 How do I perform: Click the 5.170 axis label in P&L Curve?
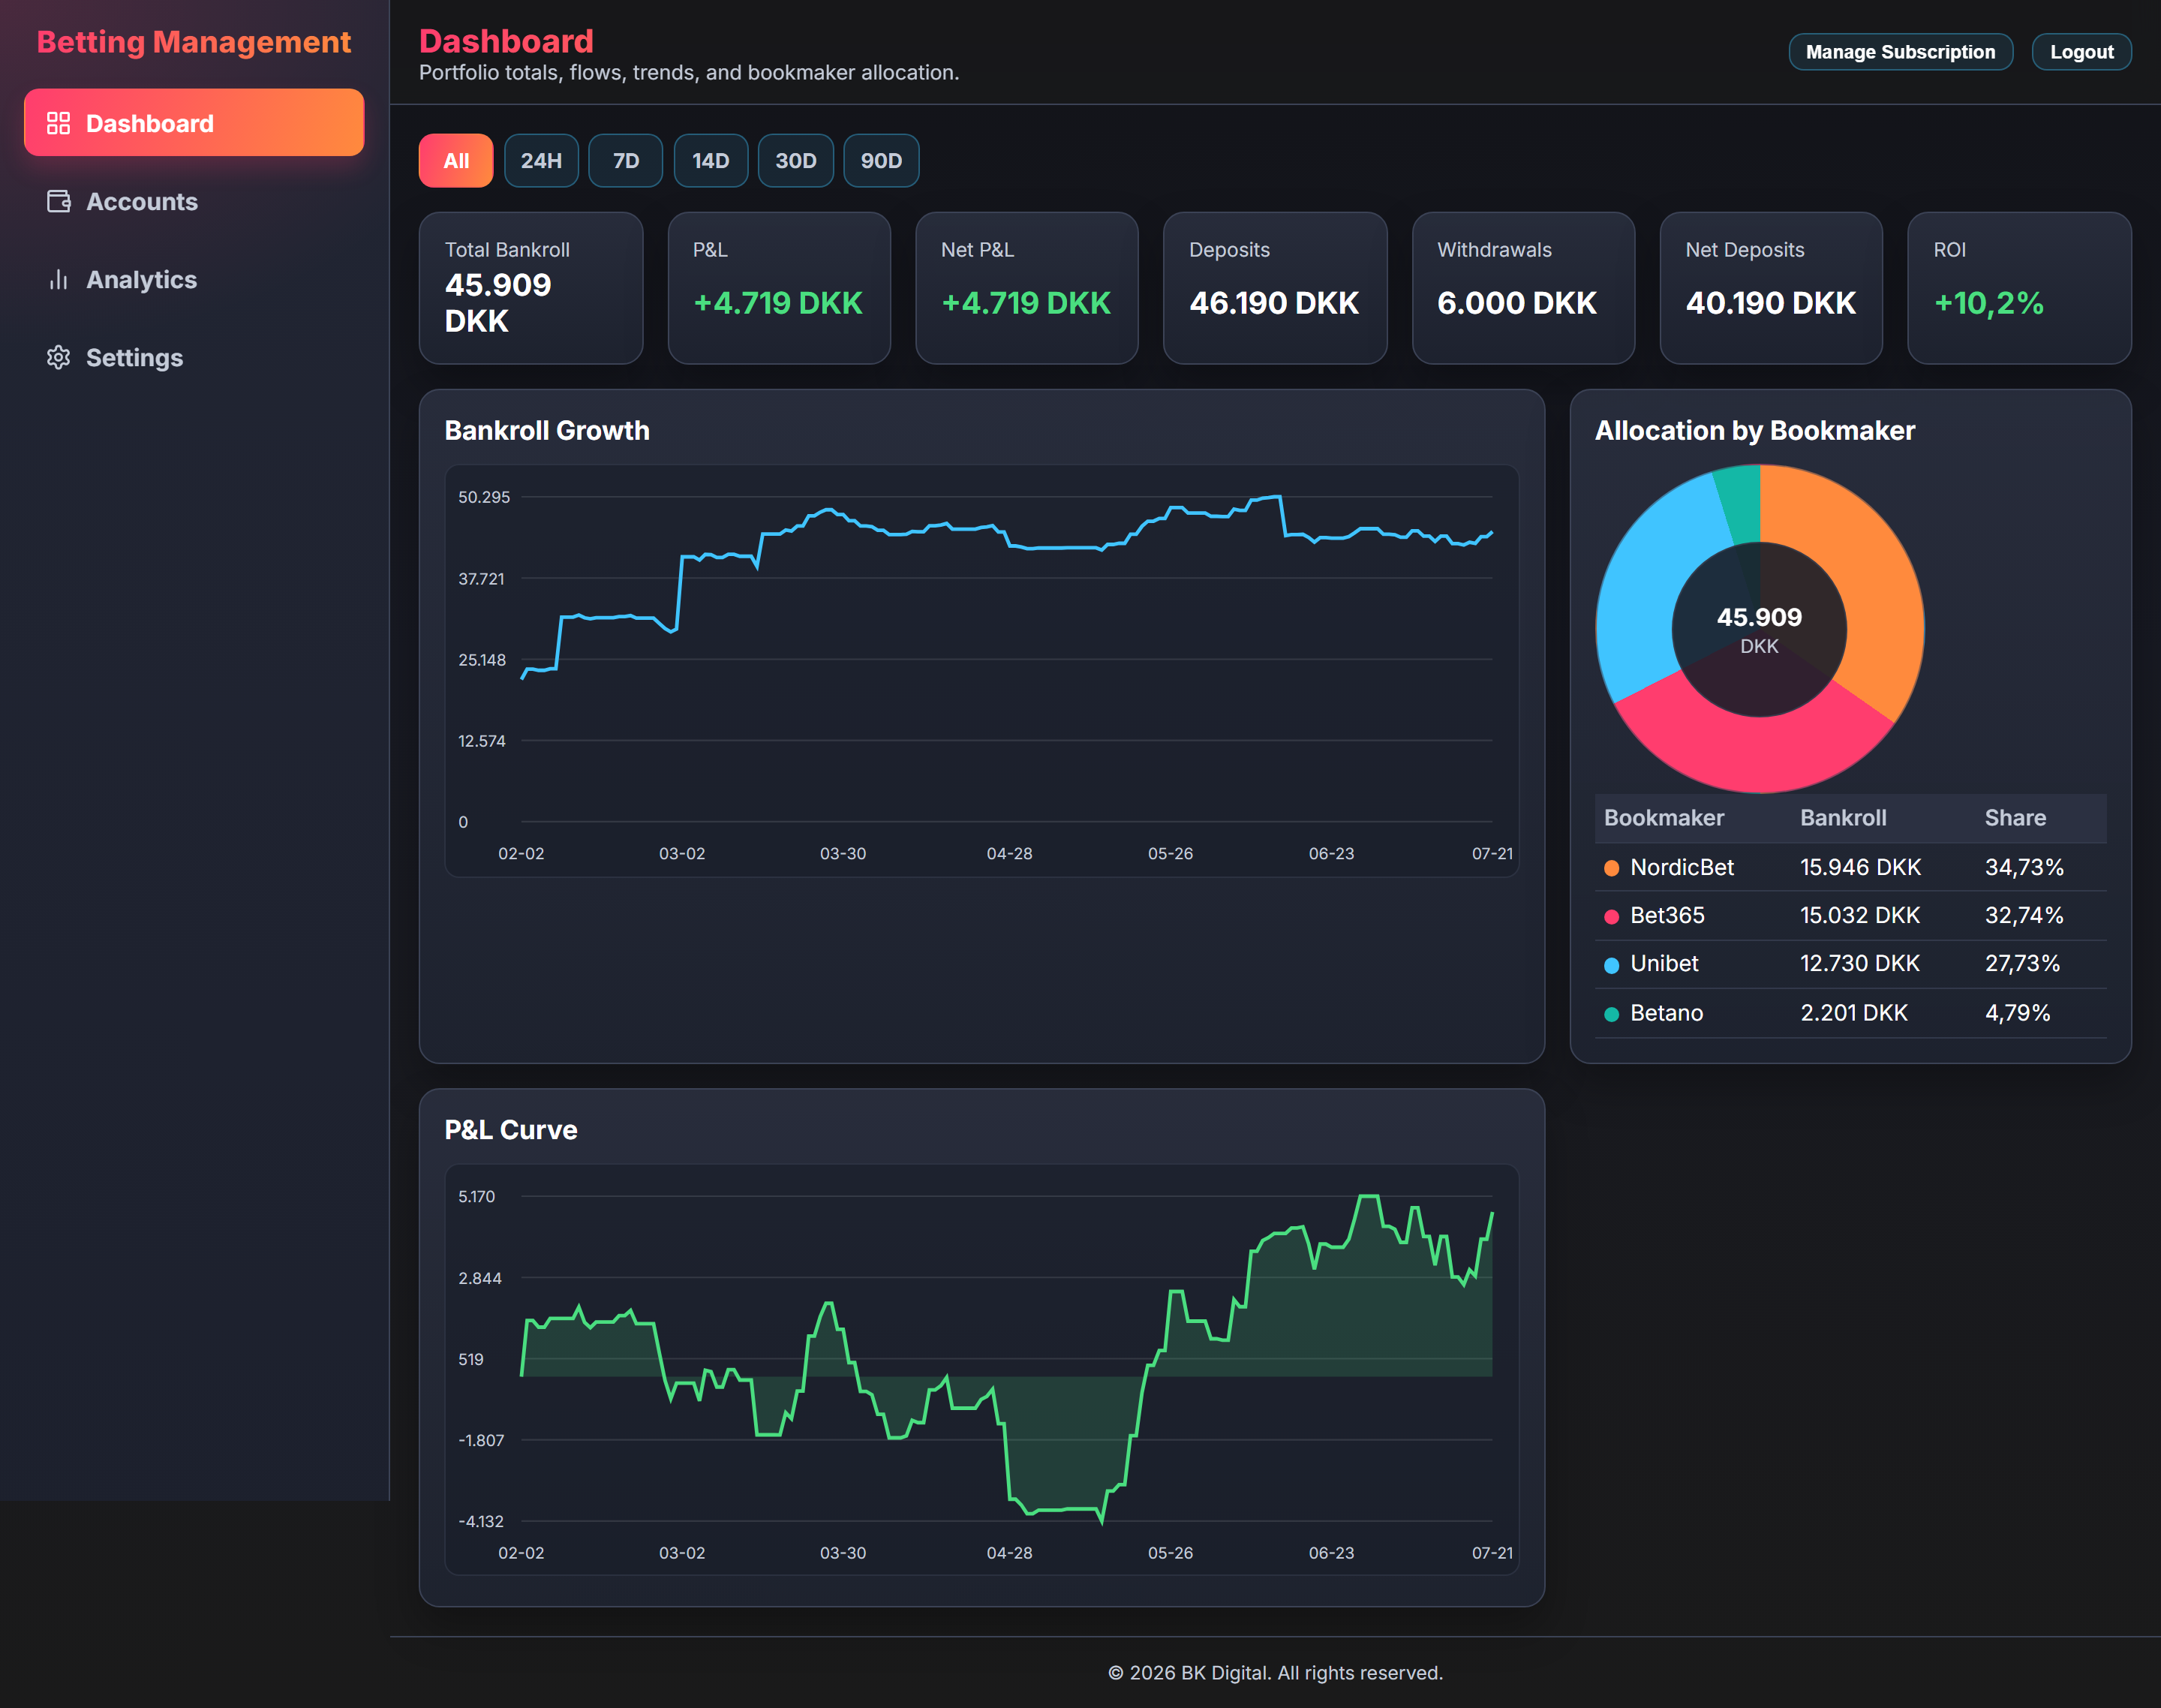coord(476,1196)
